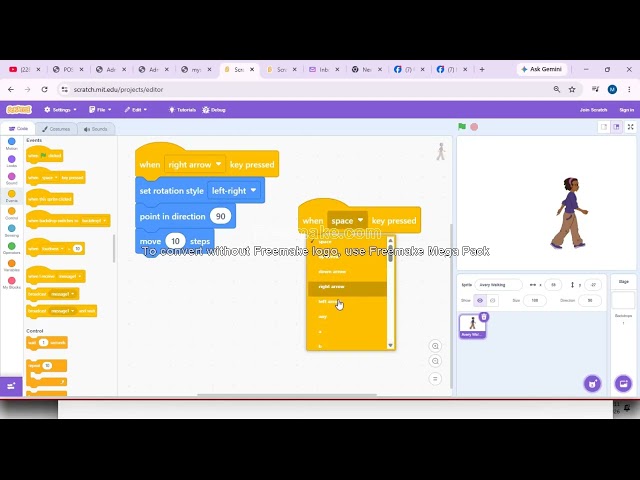Image resolution: width=640 pixels, height=480 pixels.
Task: Open the Tutorials page
Action: [182, 110]
